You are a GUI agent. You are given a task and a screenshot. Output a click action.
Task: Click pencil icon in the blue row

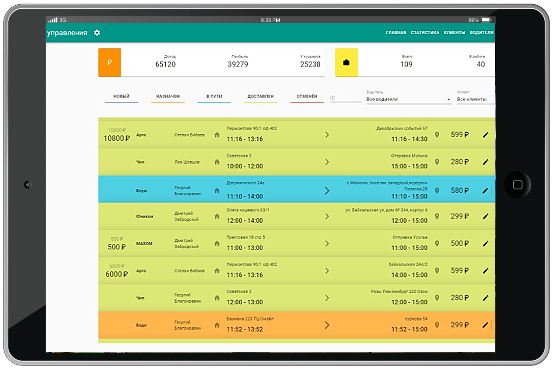coord(485,191)
